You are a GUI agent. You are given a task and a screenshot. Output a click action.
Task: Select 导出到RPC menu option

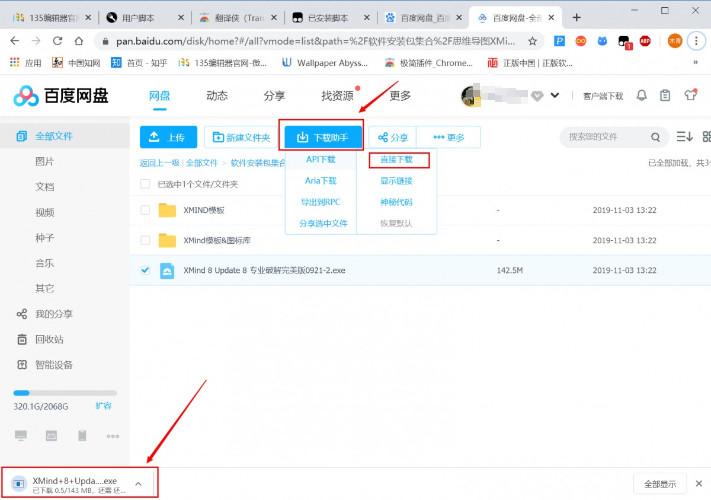321,202
